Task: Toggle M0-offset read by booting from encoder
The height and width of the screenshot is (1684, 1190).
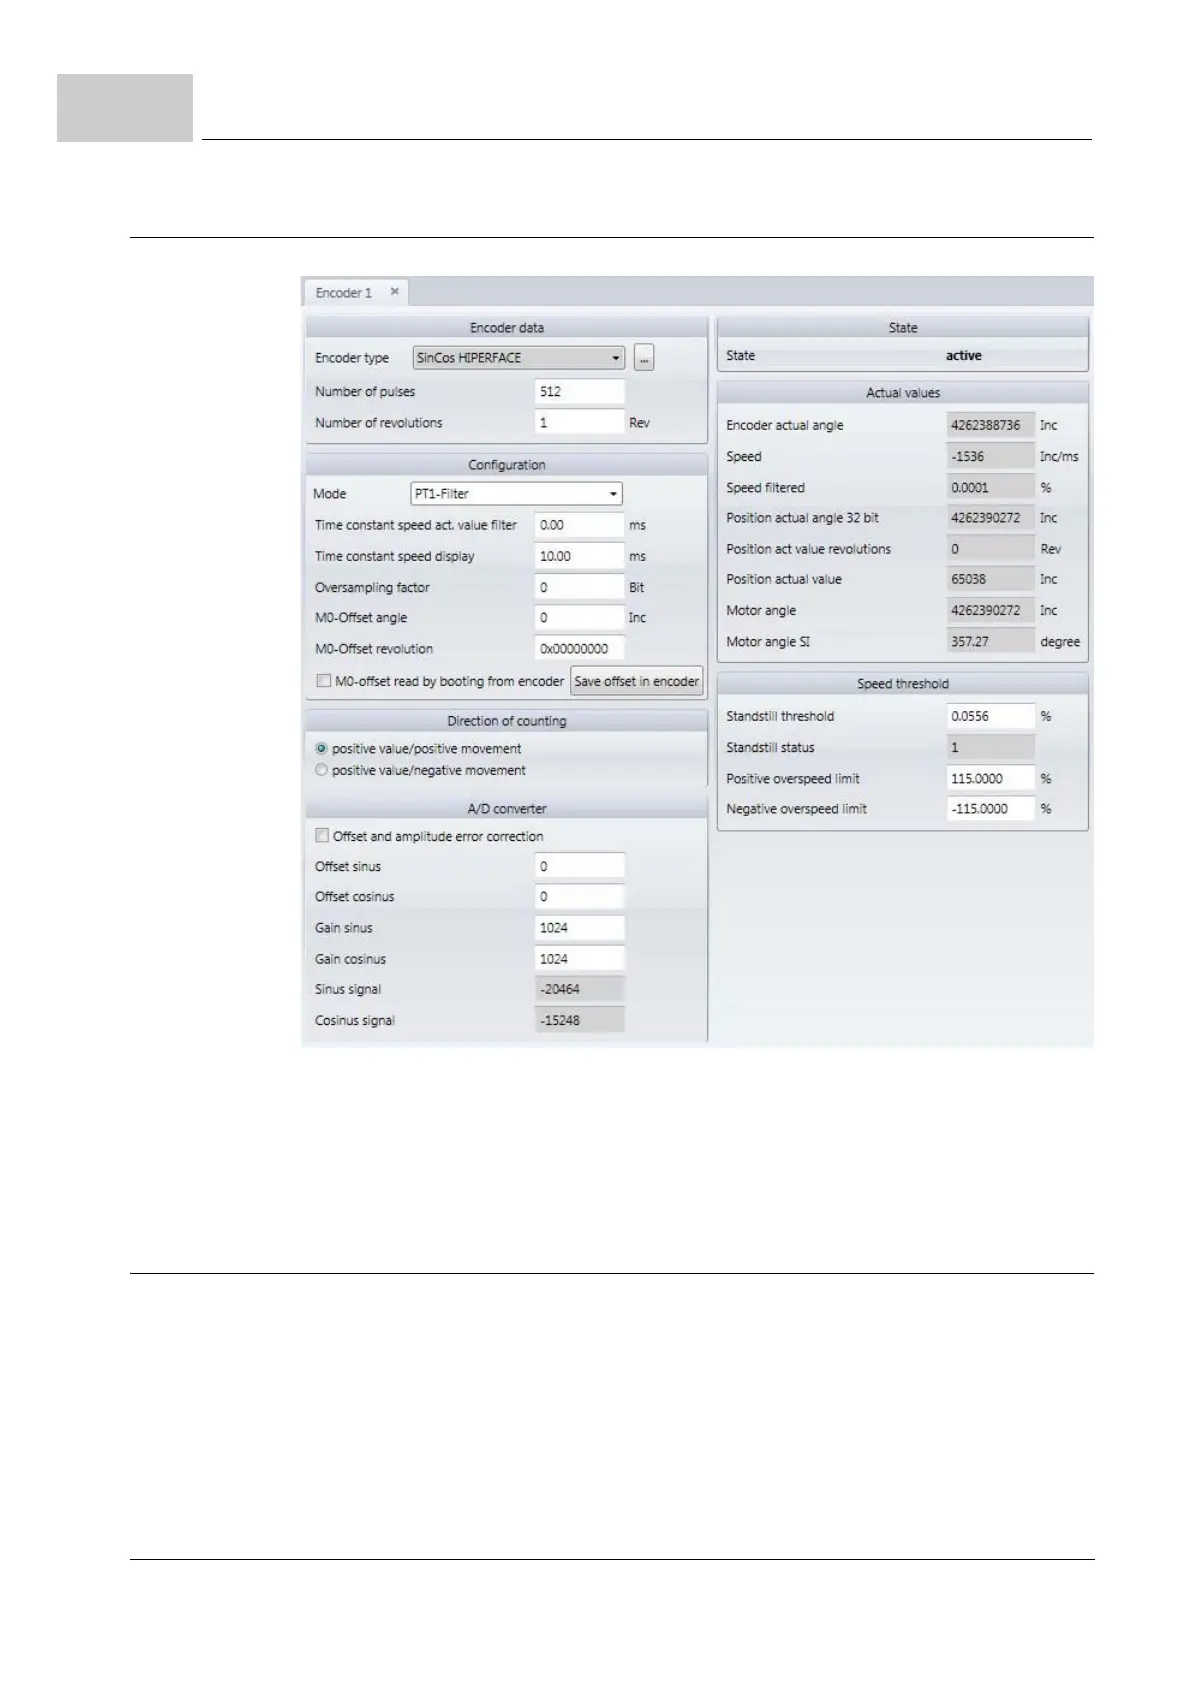Action: tap(324, 681)
